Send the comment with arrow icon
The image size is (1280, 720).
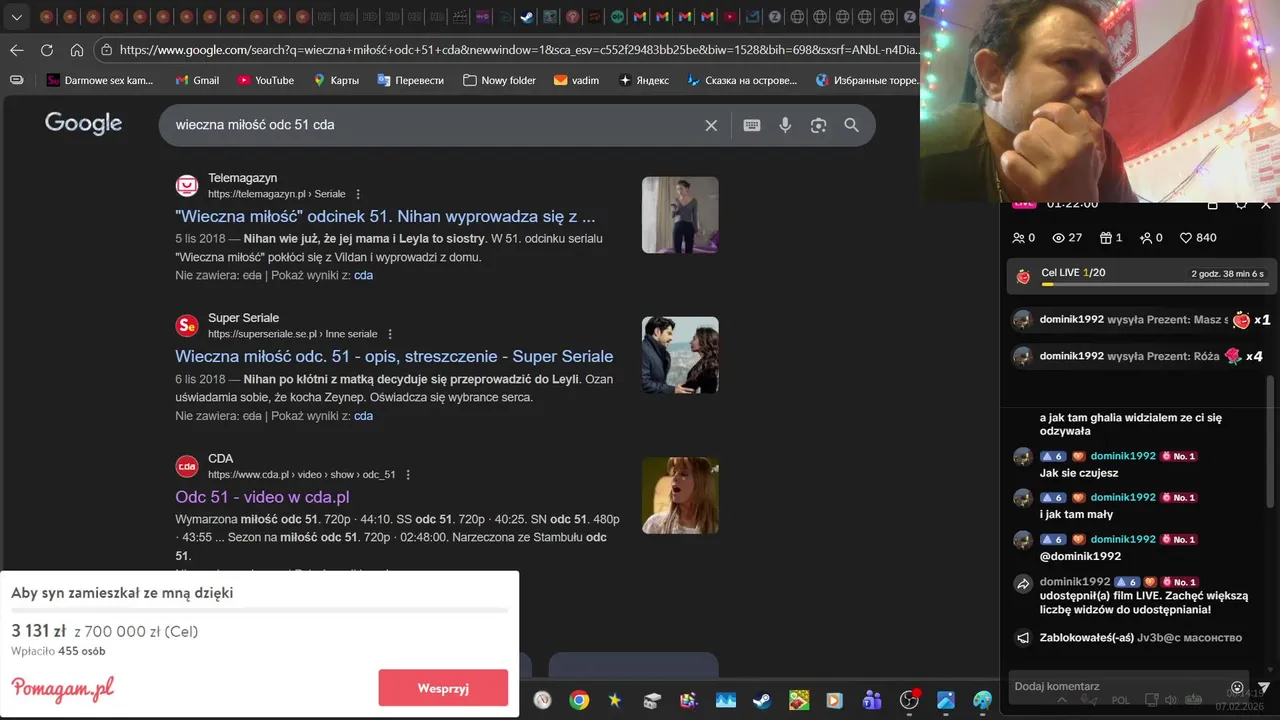pyautogui.click(x=1264, y=687)
